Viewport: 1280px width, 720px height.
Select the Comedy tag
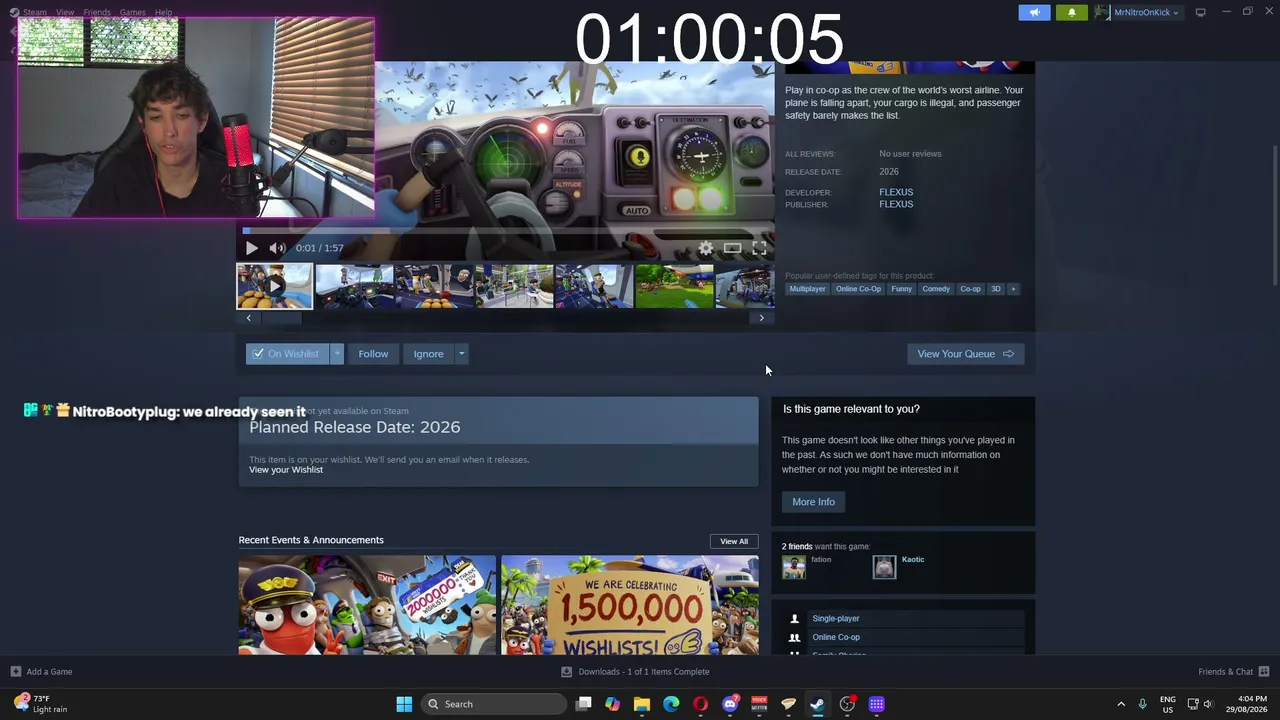point(936,289)
